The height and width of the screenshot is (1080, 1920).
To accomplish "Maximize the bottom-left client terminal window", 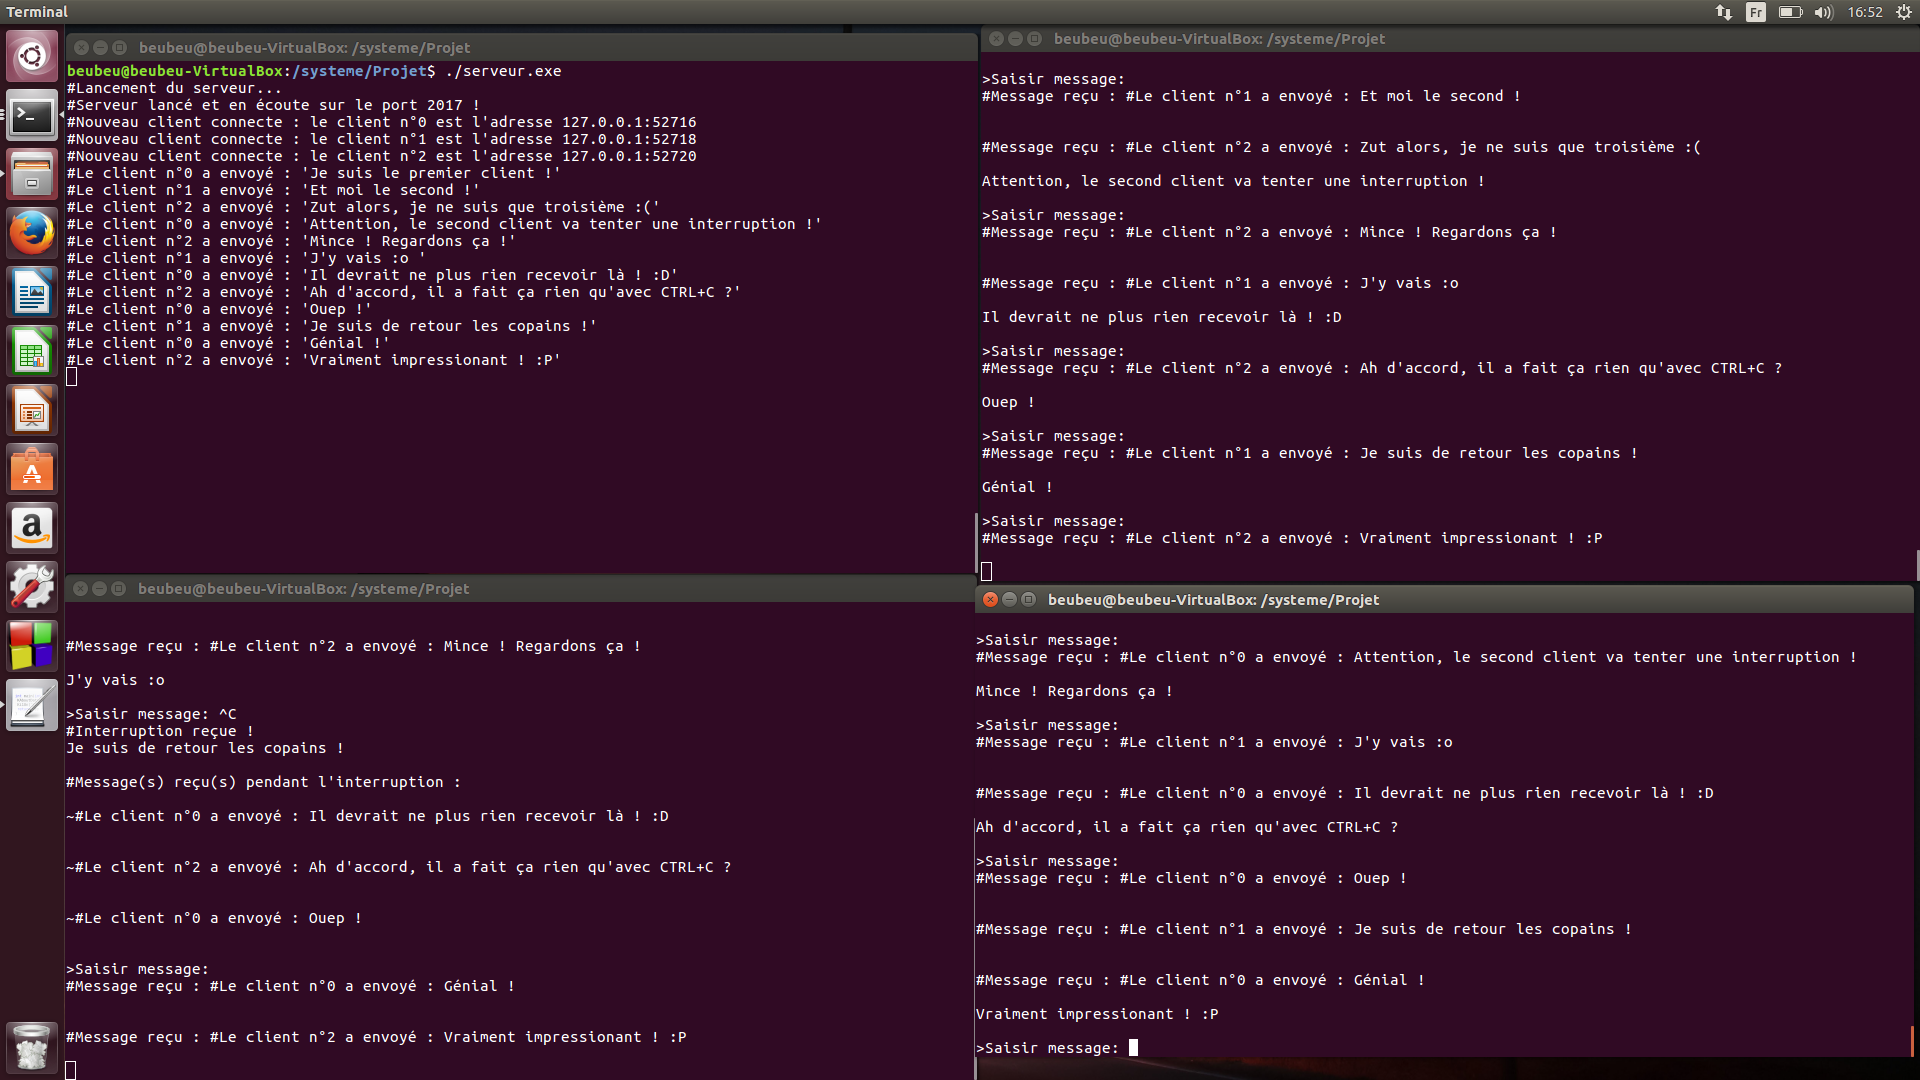I will (118, 589).
